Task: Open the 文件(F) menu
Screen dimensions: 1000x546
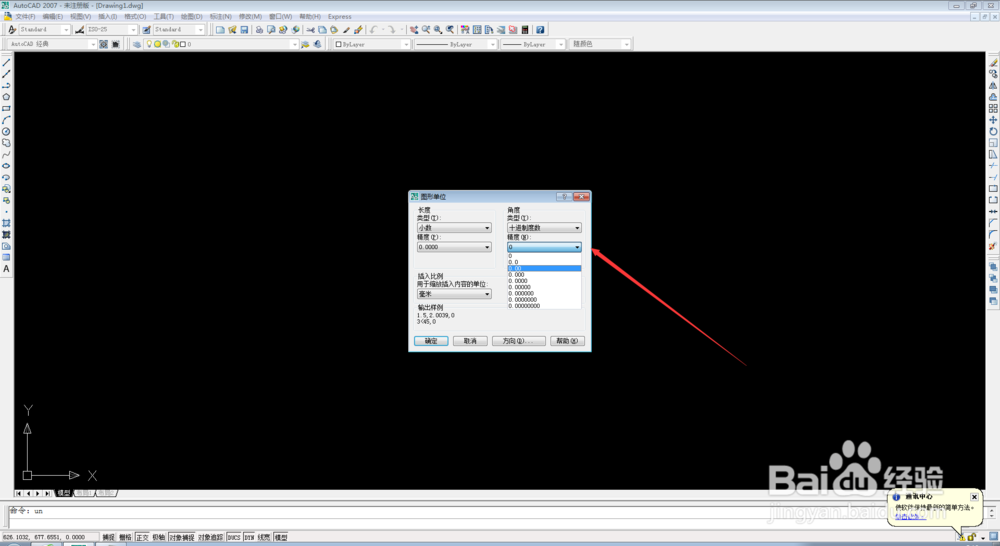Action: tap(26, 17)
